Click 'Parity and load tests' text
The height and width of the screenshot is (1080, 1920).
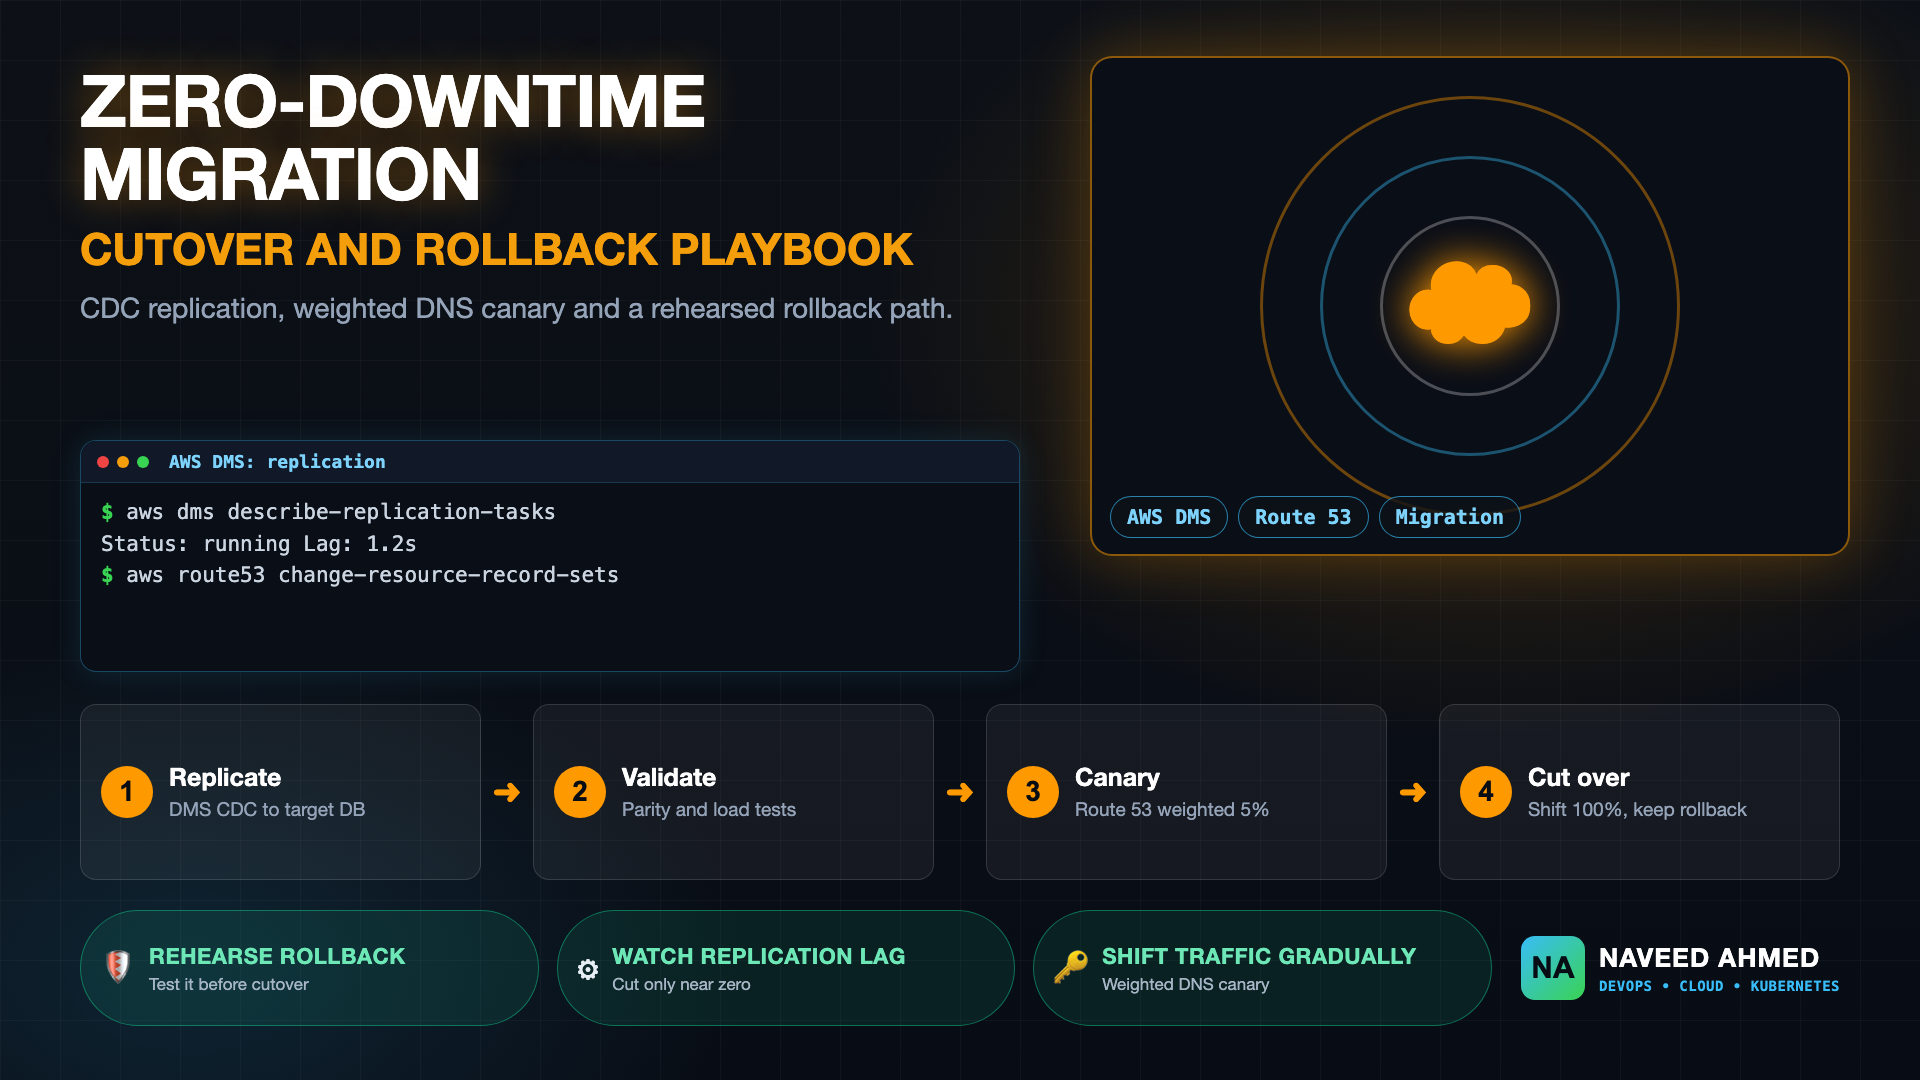(x=709, y=809)
